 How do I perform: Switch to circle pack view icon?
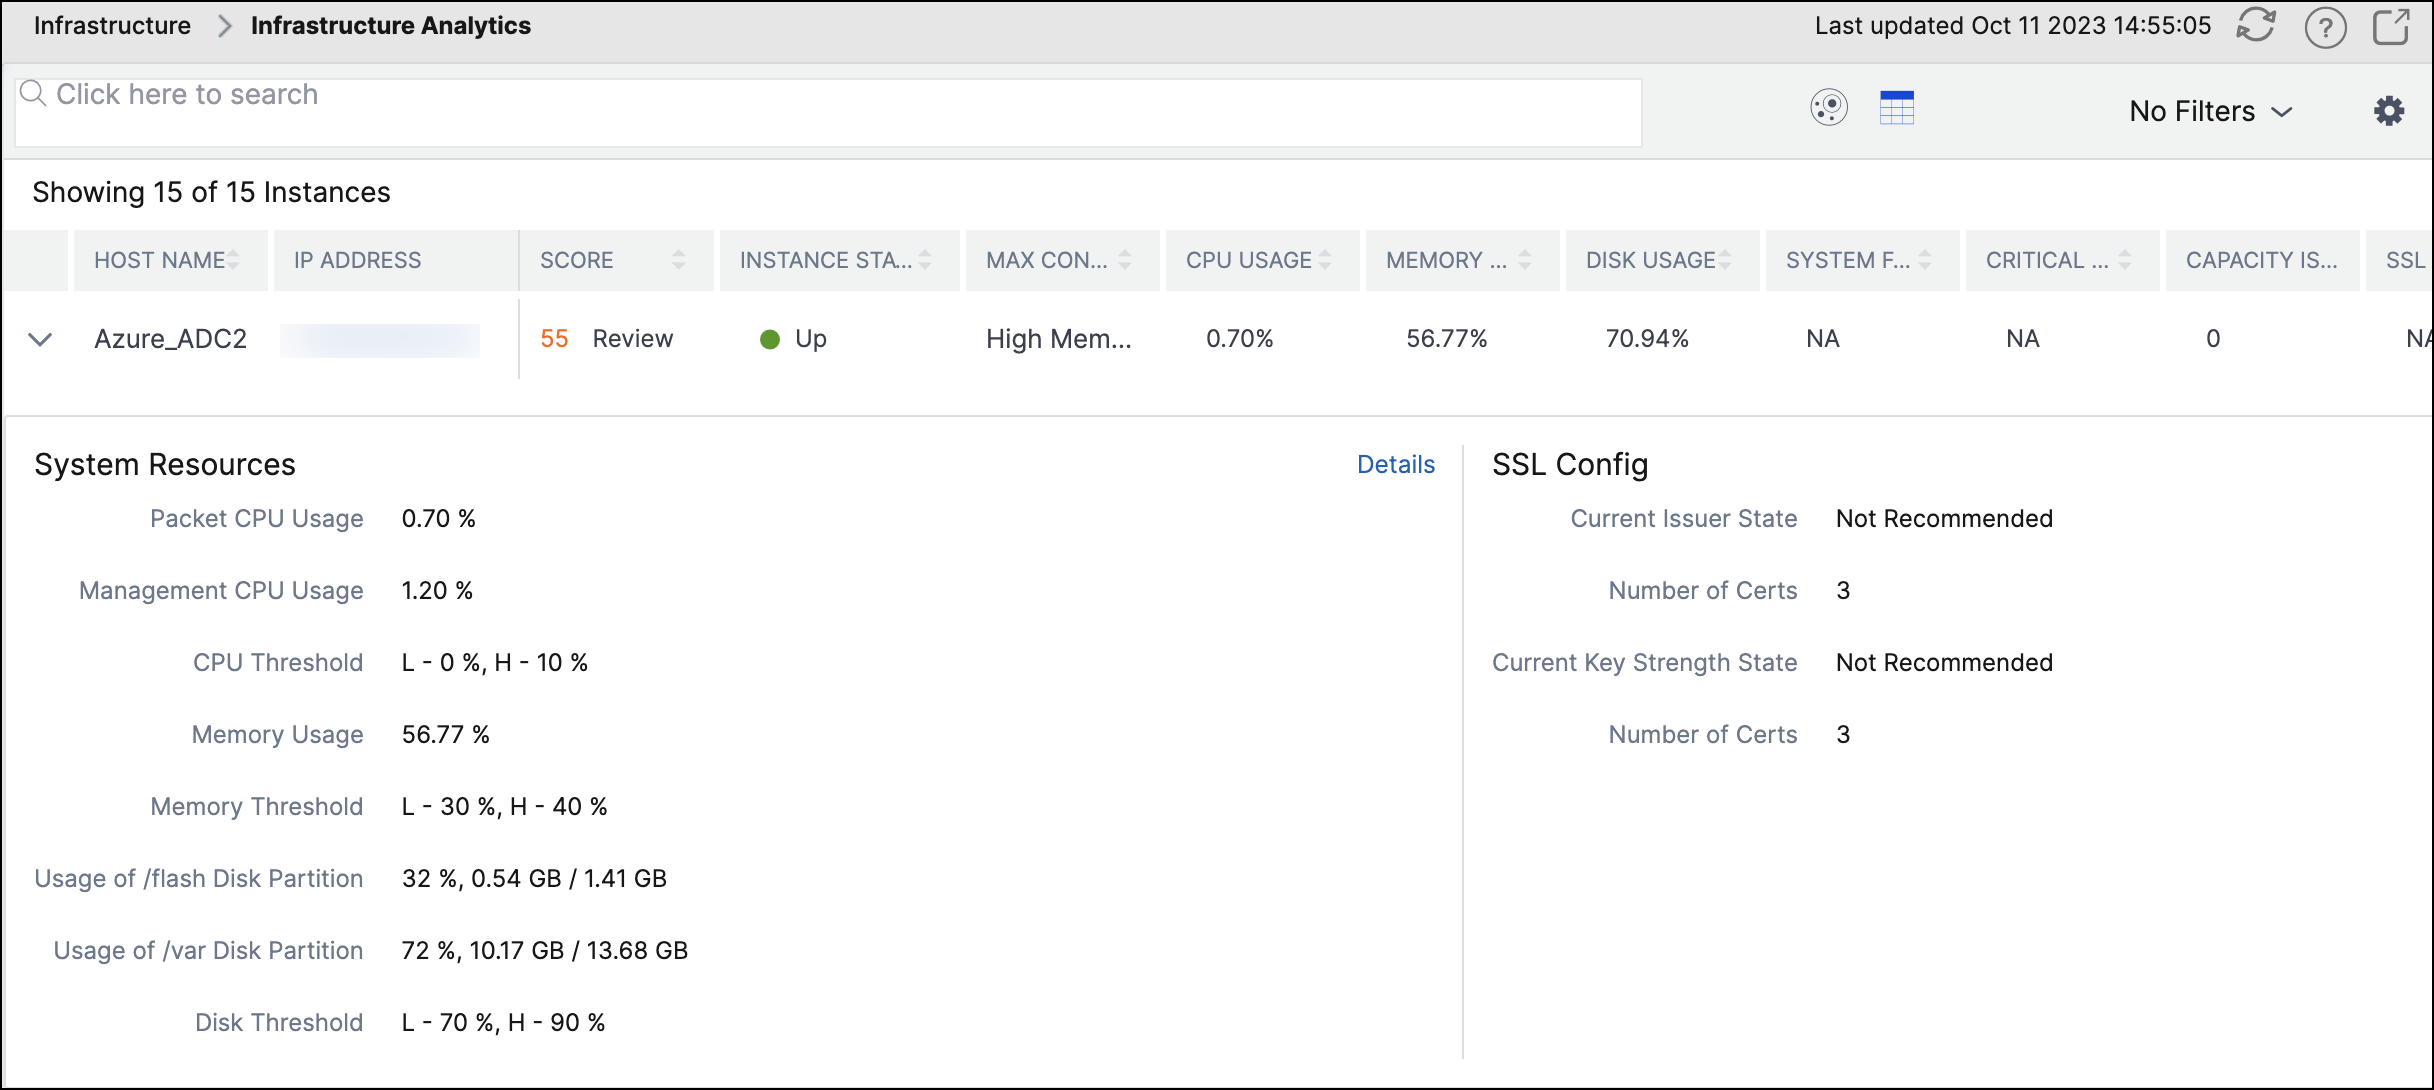pos(1829,108)
